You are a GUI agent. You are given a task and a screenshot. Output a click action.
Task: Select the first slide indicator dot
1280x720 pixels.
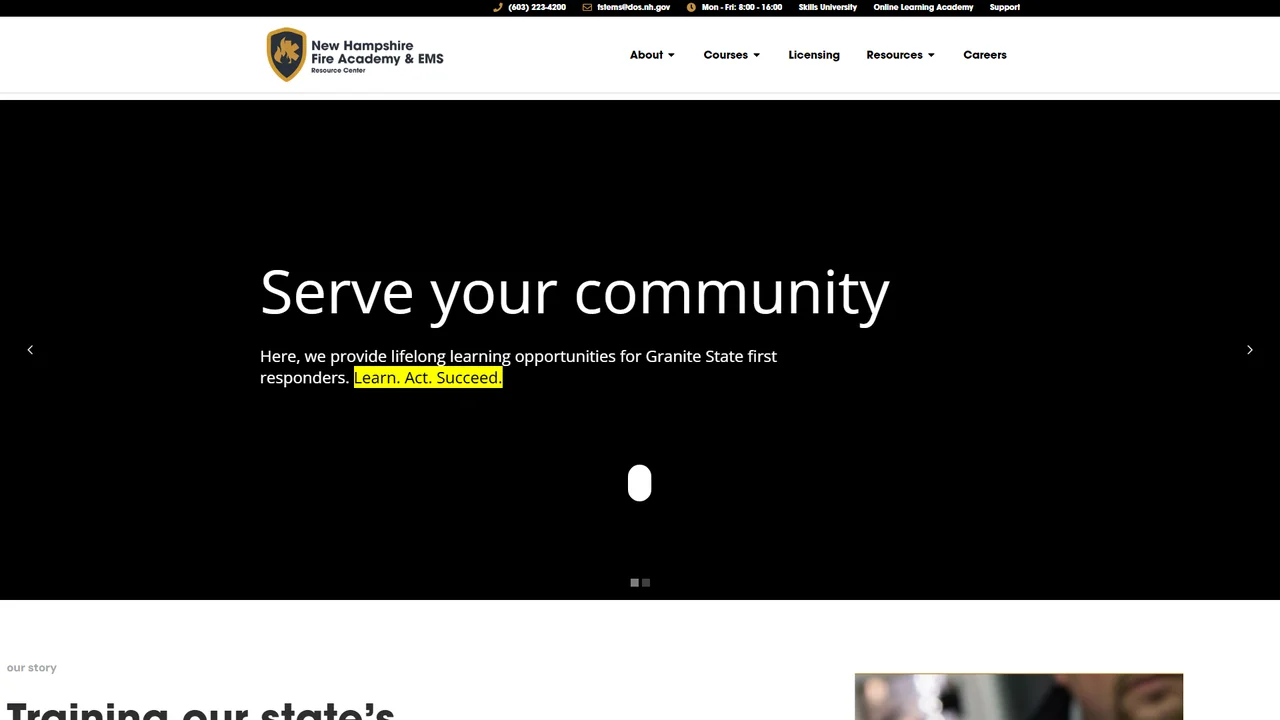pos(634,582)
